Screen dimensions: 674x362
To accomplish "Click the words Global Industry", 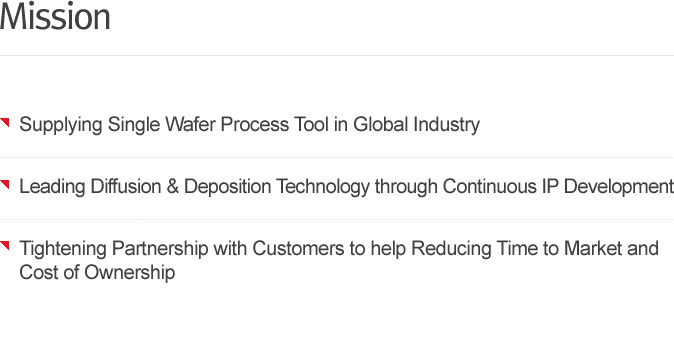I will (x=417, y=125).
